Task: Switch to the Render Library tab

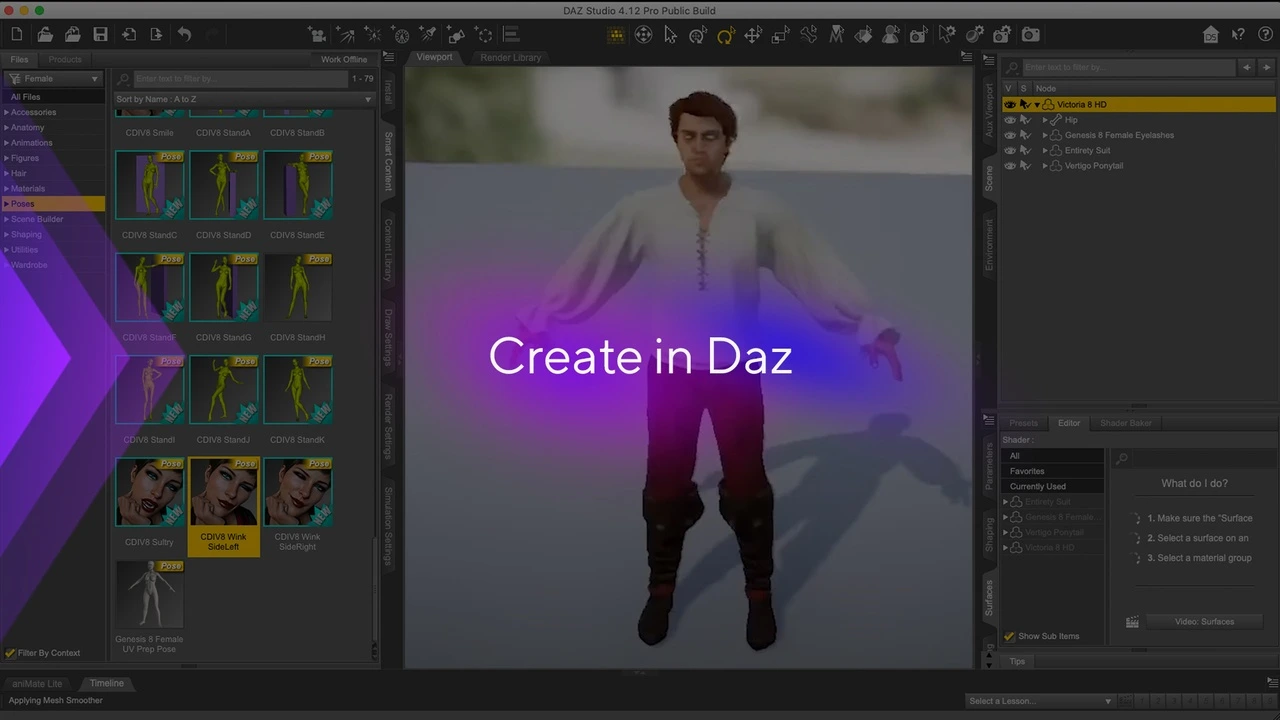Action: [x=510, y=57]
